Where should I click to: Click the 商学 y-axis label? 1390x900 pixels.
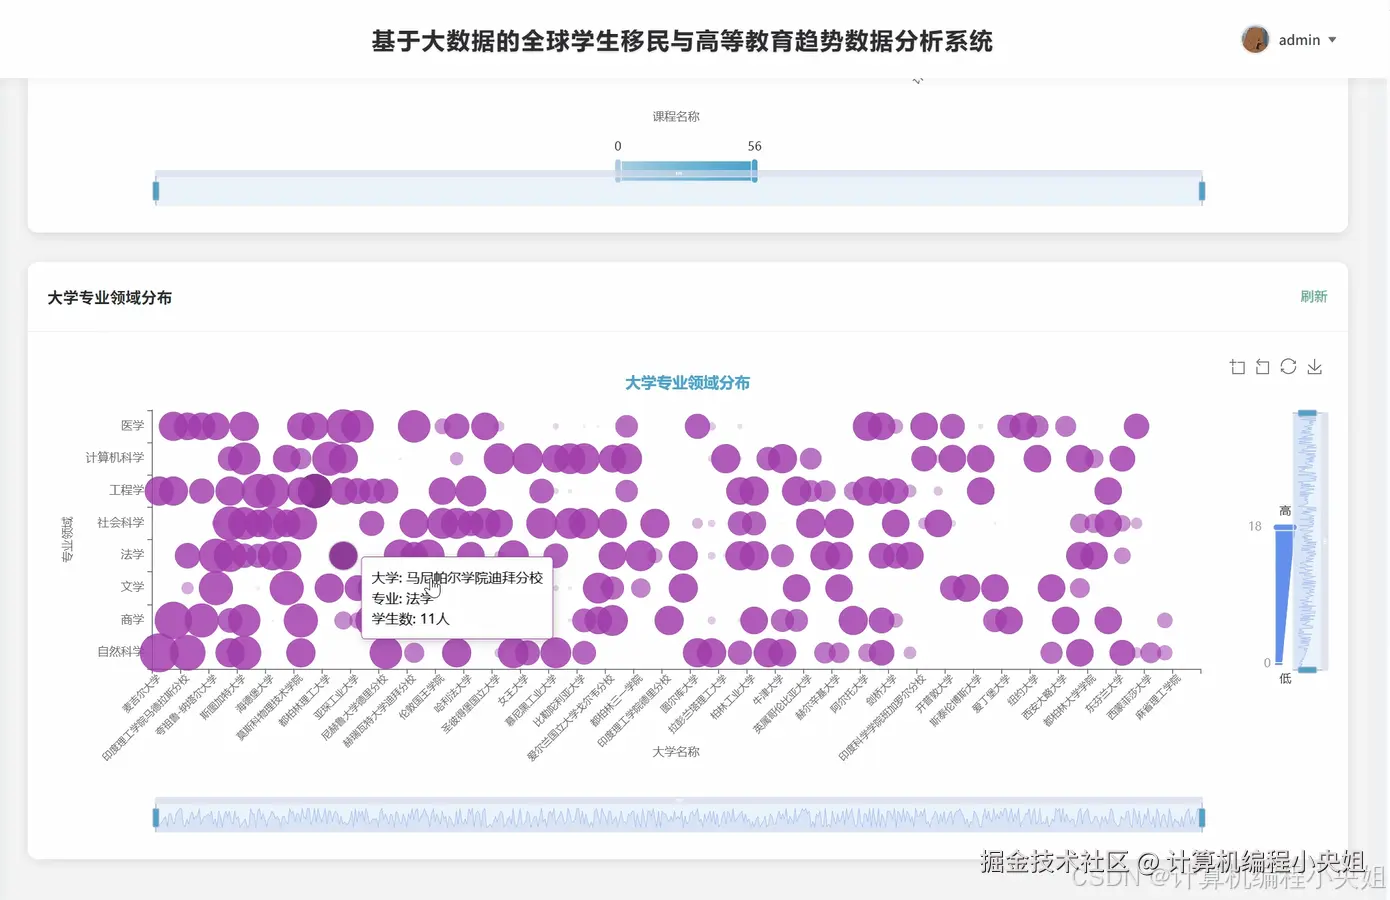(x=132, y=620)
